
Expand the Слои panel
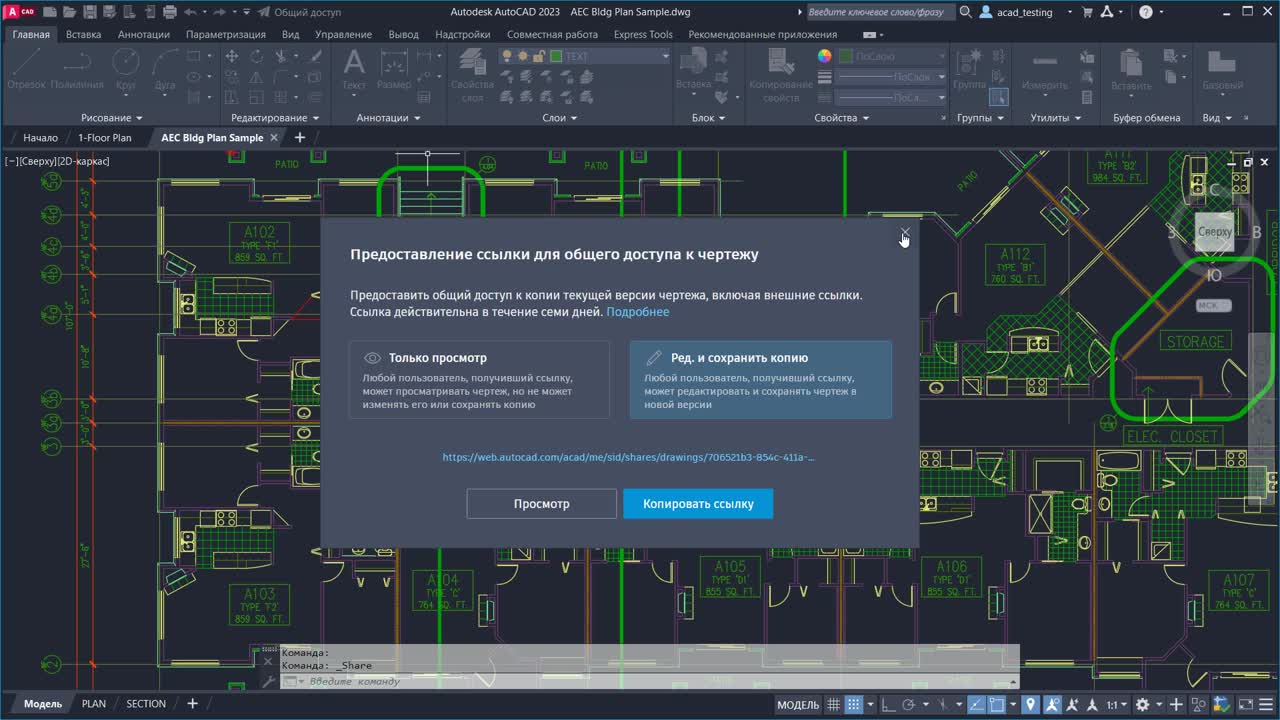560,118
